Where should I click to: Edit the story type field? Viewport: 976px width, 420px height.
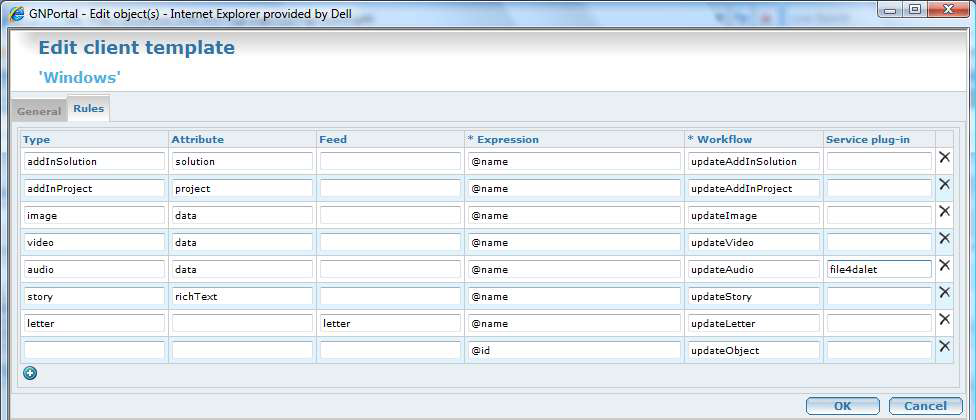(x=94, y=296)
